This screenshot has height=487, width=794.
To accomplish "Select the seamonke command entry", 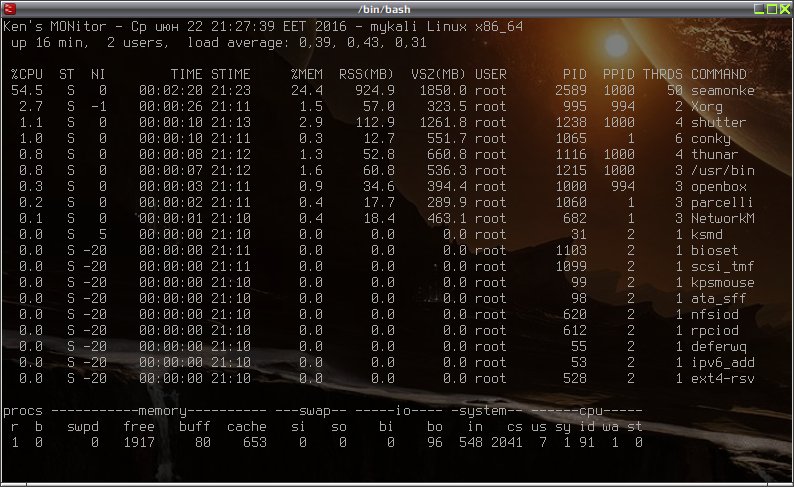I will pos(723,91).
